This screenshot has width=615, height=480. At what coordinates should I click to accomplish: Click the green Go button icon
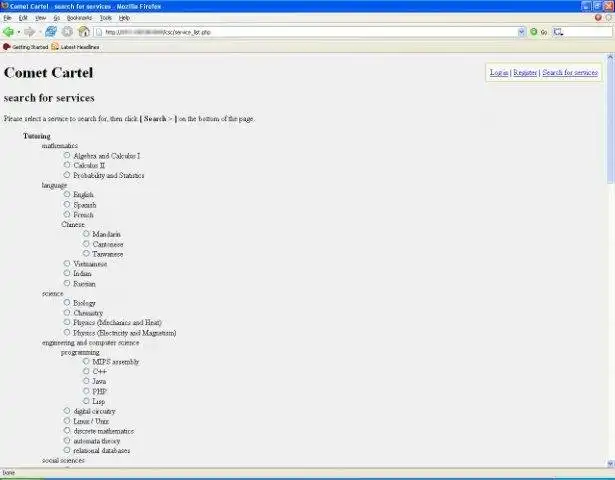[533, 32]
